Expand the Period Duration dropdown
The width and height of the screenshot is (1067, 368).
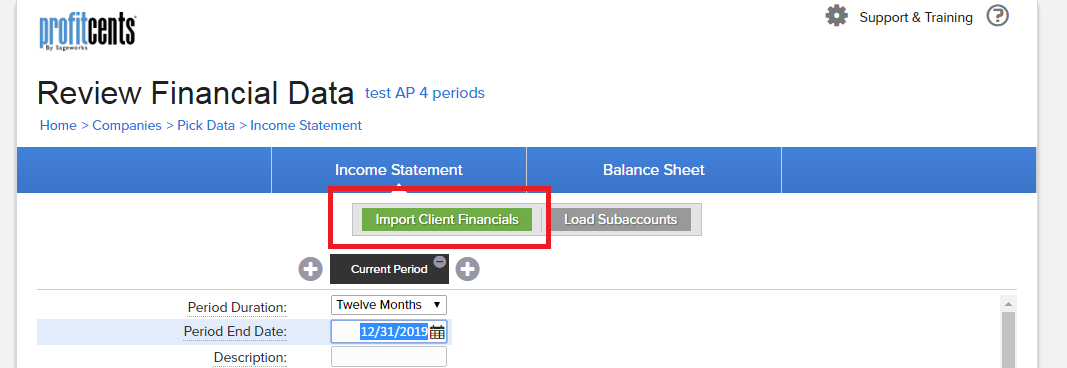[389, 305]
